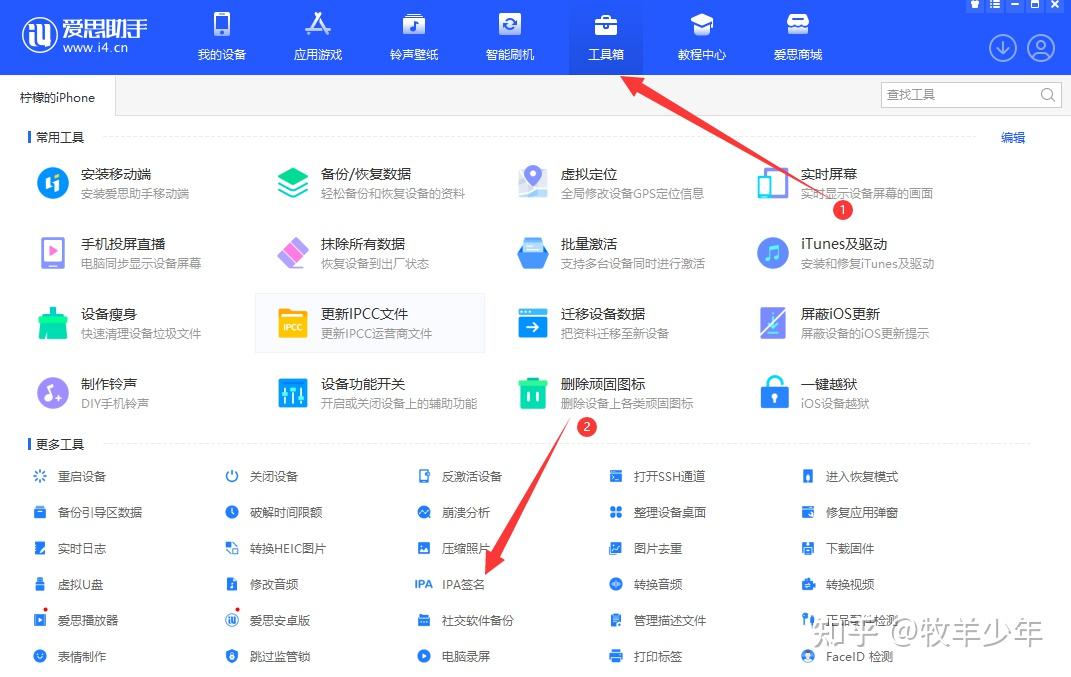Click the 爱思助手 logo
Screen dimensions: 1071x677
pos(84,35)
